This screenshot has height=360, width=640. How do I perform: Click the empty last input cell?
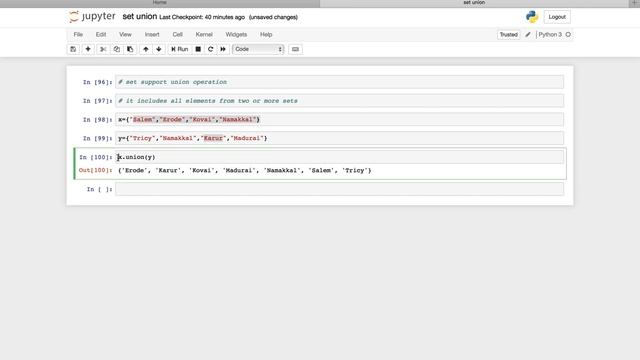pyautogui.click(x=339, y=189)
